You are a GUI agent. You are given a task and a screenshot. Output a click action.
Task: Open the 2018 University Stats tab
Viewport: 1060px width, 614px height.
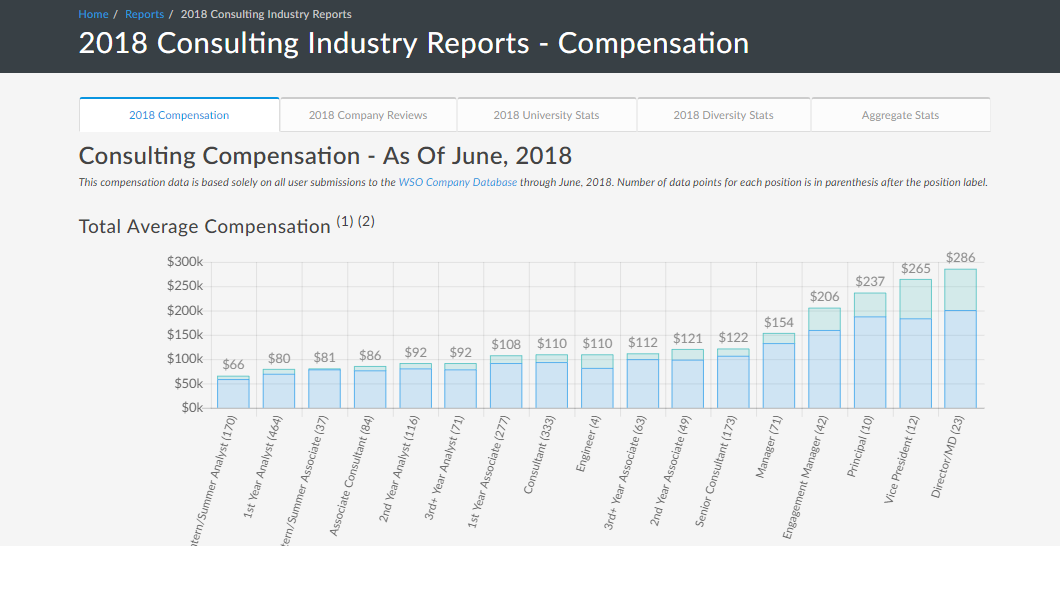pyautogui.click(x=546, y=115)
